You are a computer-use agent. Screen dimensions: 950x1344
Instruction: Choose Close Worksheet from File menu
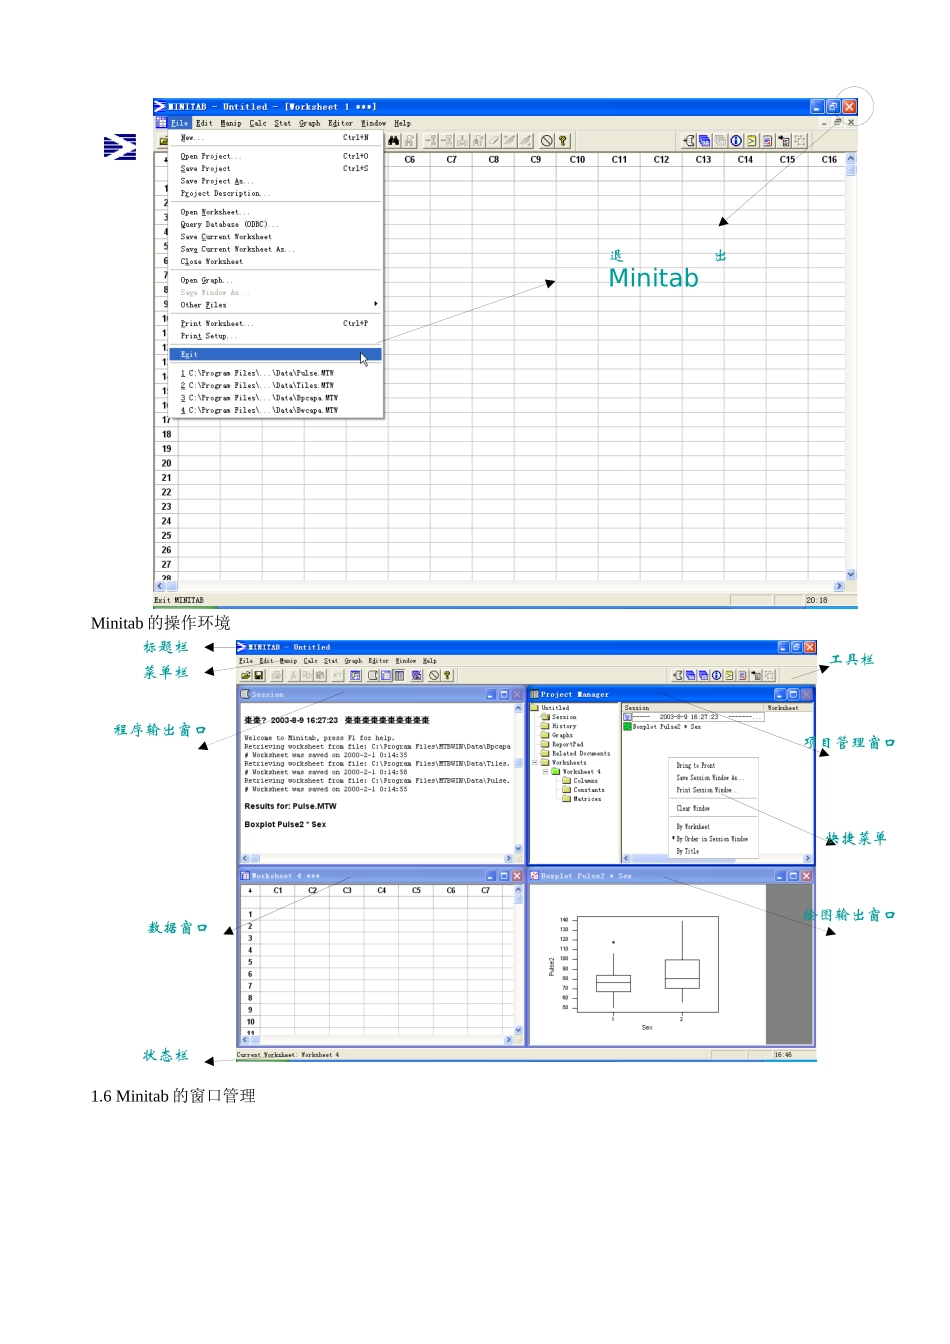275,262
